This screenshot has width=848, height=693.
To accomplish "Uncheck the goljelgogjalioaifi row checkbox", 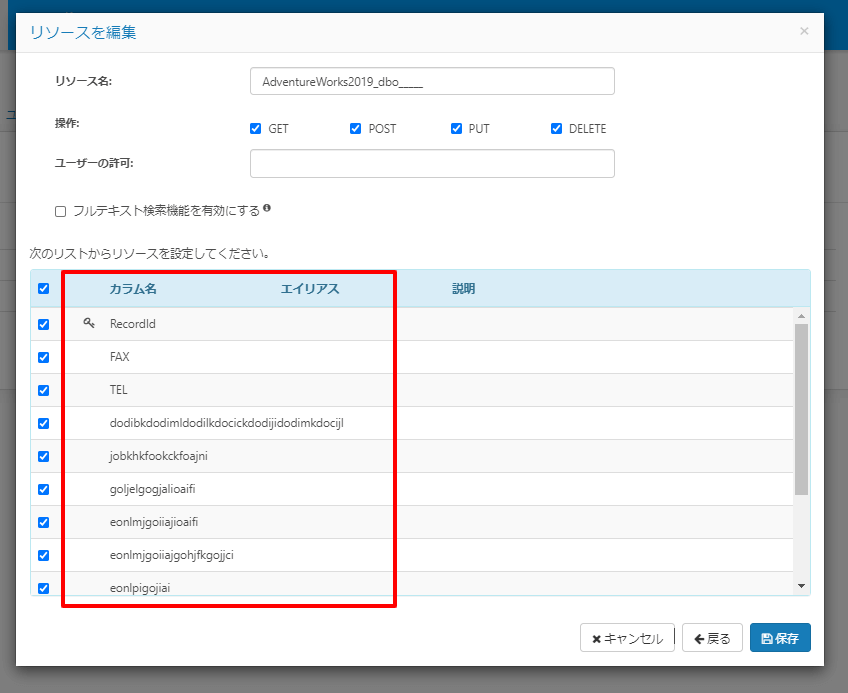I will click(44, 489).
